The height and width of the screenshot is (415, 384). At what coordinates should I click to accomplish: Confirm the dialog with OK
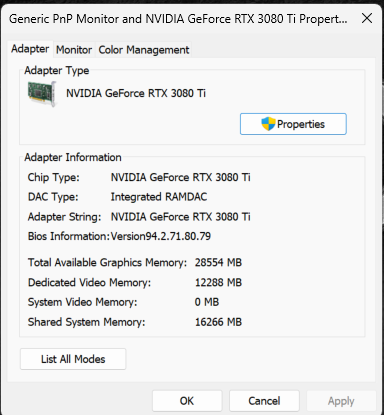tap(187, 401)
